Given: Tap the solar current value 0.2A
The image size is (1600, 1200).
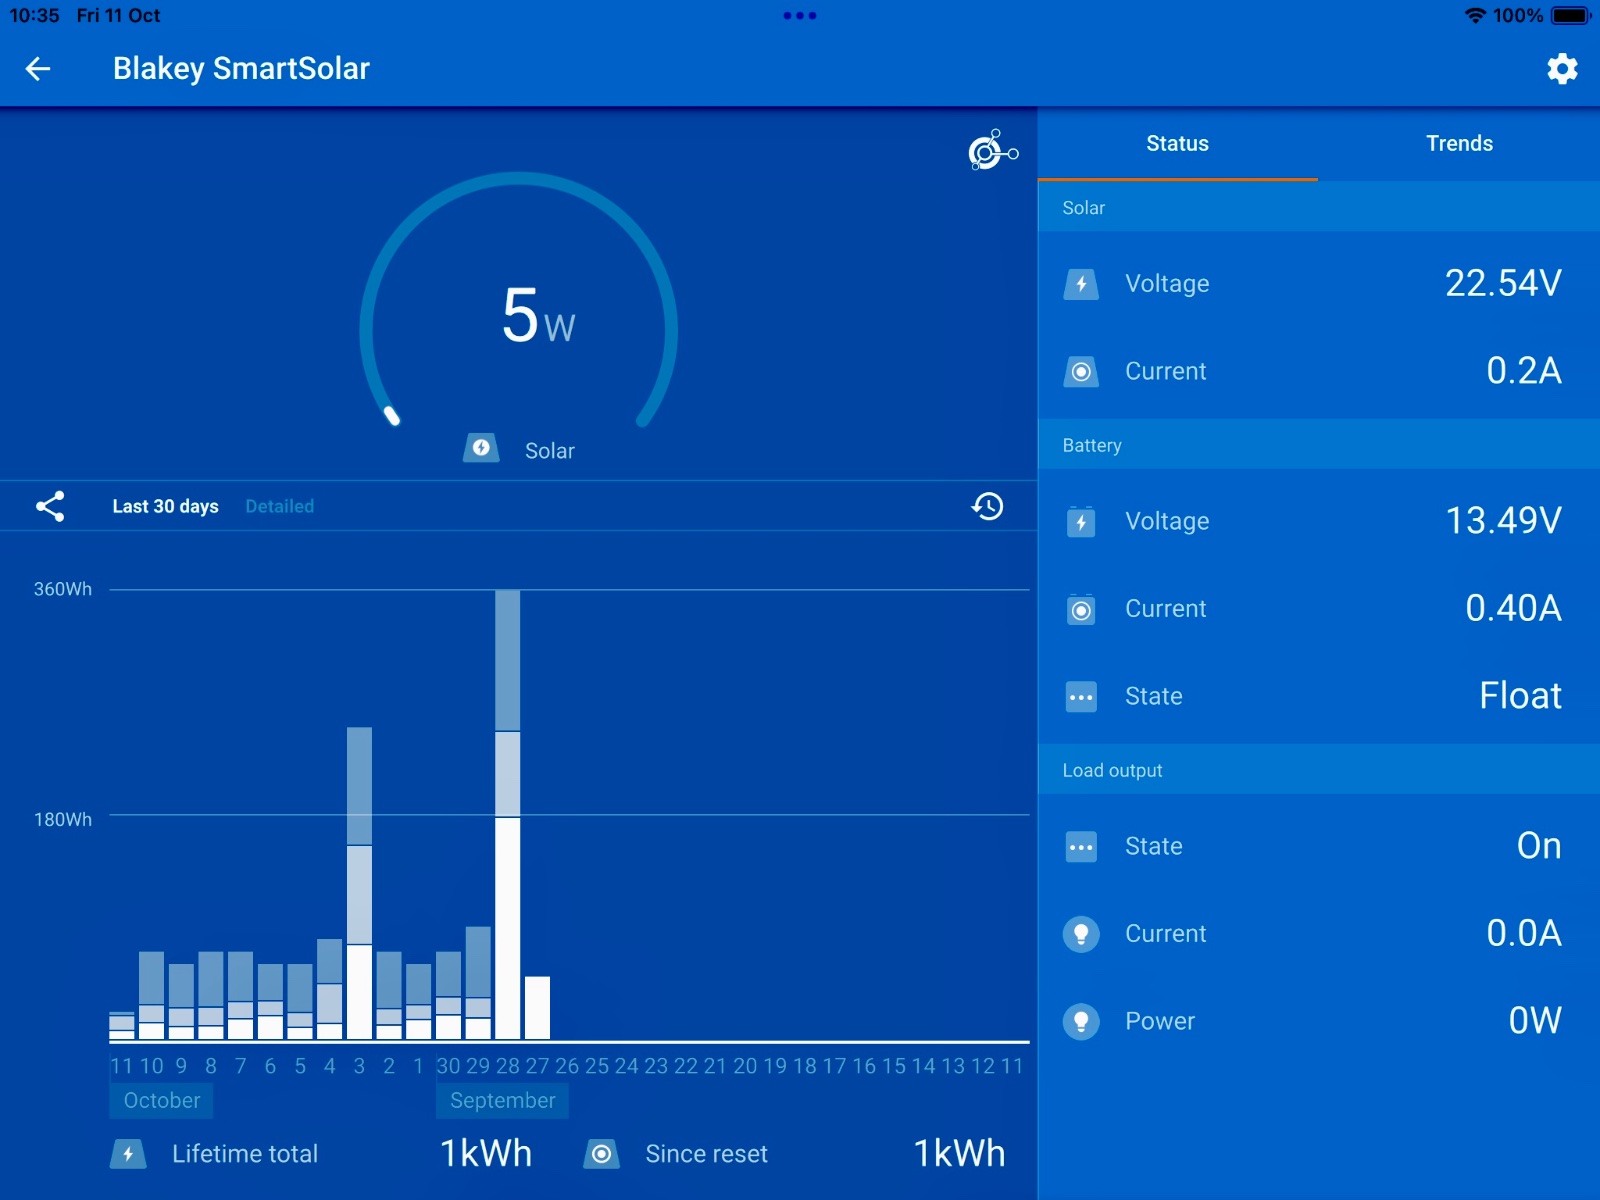Looking at the screenshot, I should click(1524, 371).
